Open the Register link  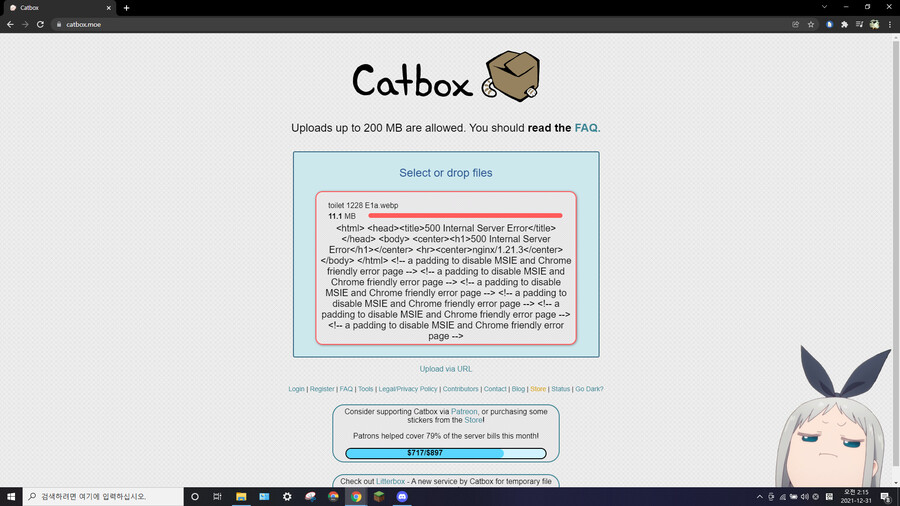point(322,389)
